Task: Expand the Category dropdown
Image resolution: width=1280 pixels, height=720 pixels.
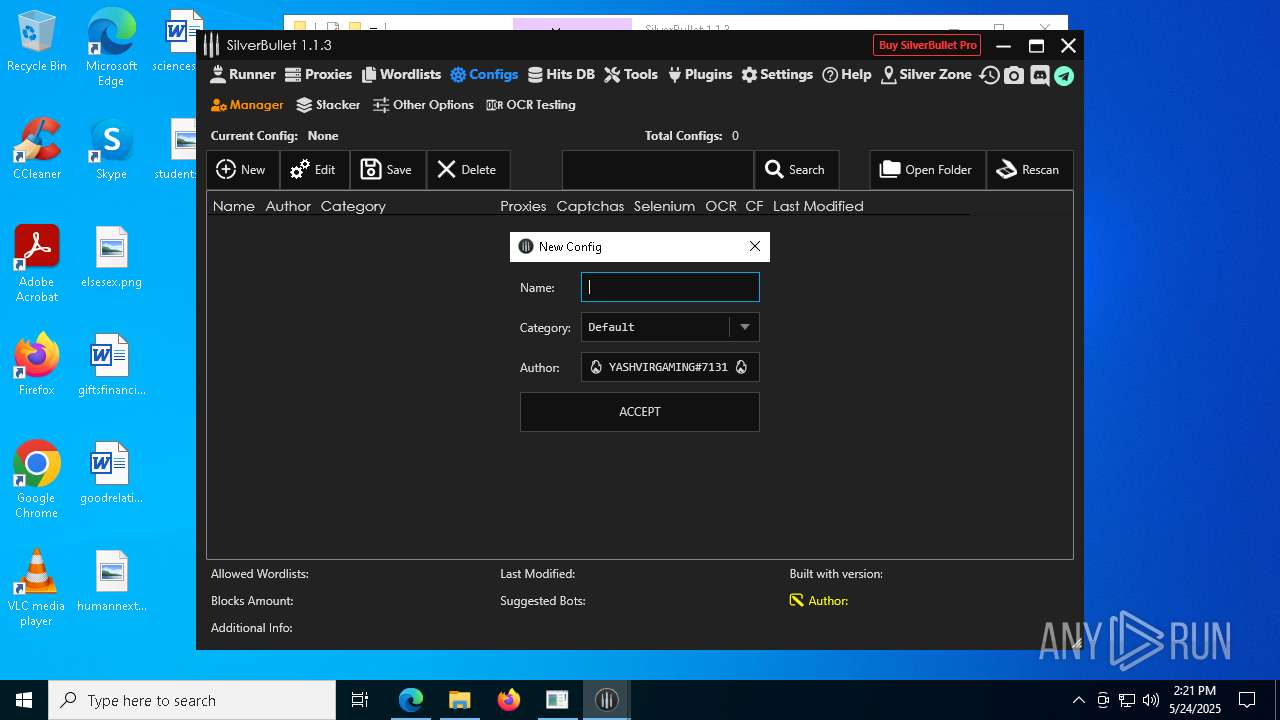Action: tap(744, 327)
